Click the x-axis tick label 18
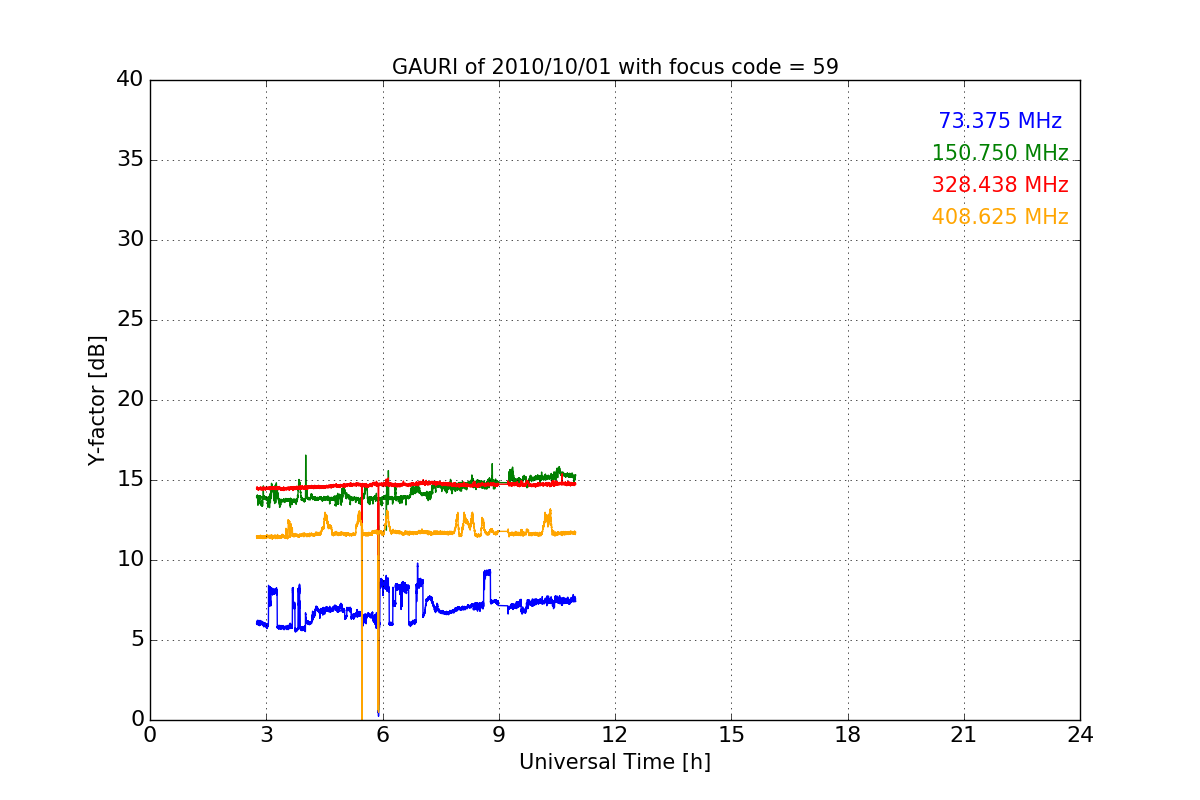 (848, 734)
